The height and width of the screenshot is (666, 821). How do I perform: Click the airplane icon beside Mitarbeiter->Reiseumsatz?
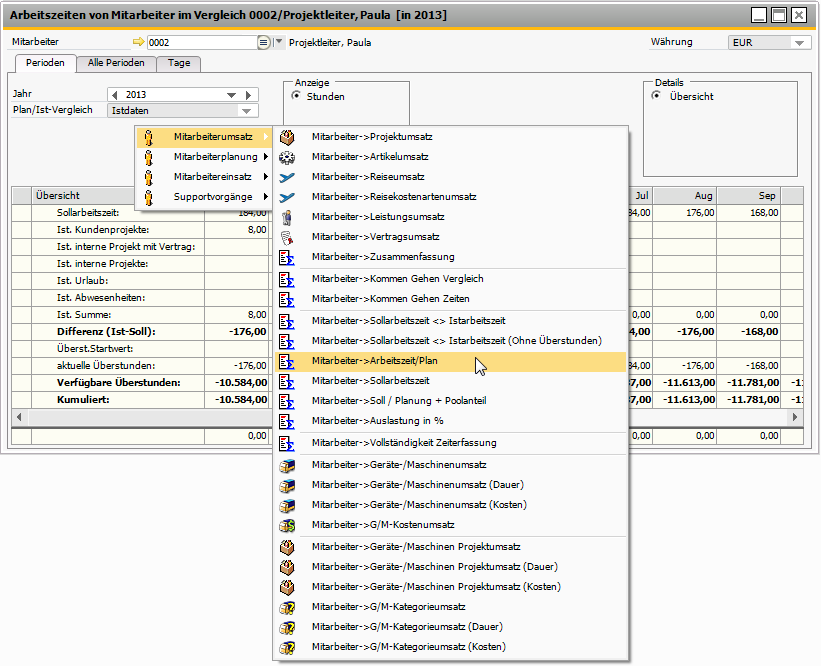[287, 177]
